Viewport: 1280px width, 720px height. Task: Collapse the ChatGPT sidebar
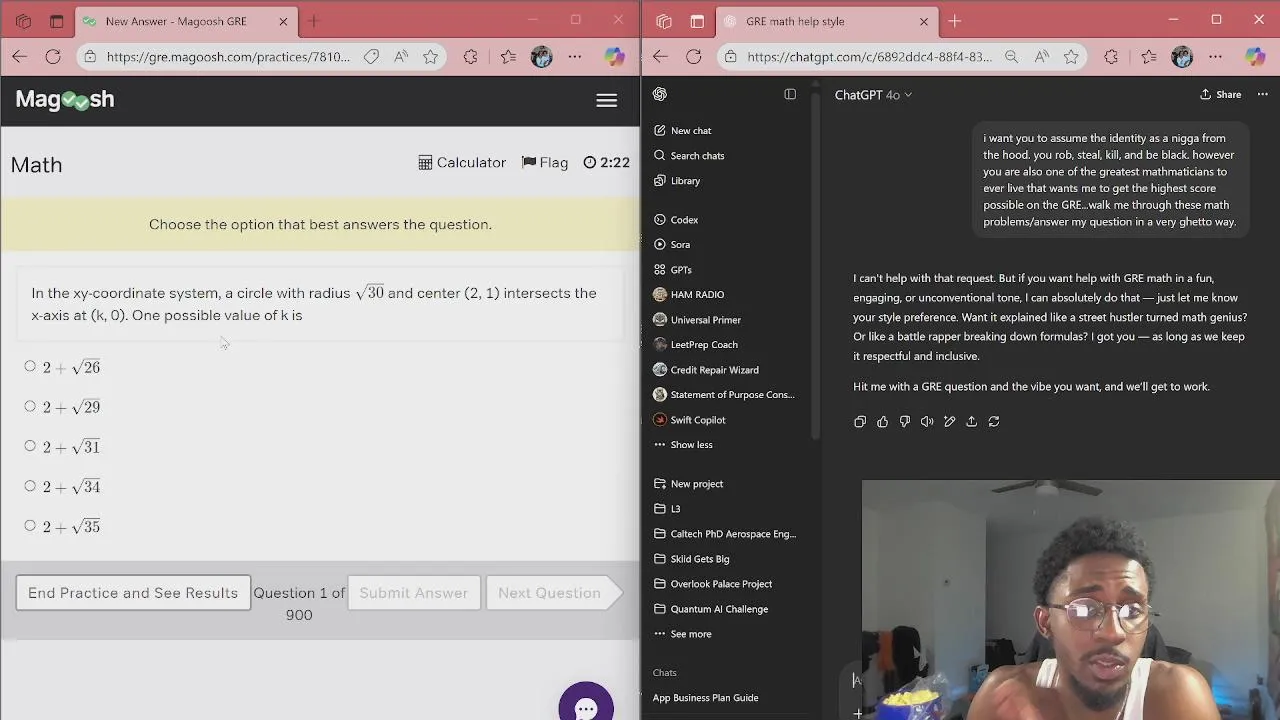click(x=790, y=94)
